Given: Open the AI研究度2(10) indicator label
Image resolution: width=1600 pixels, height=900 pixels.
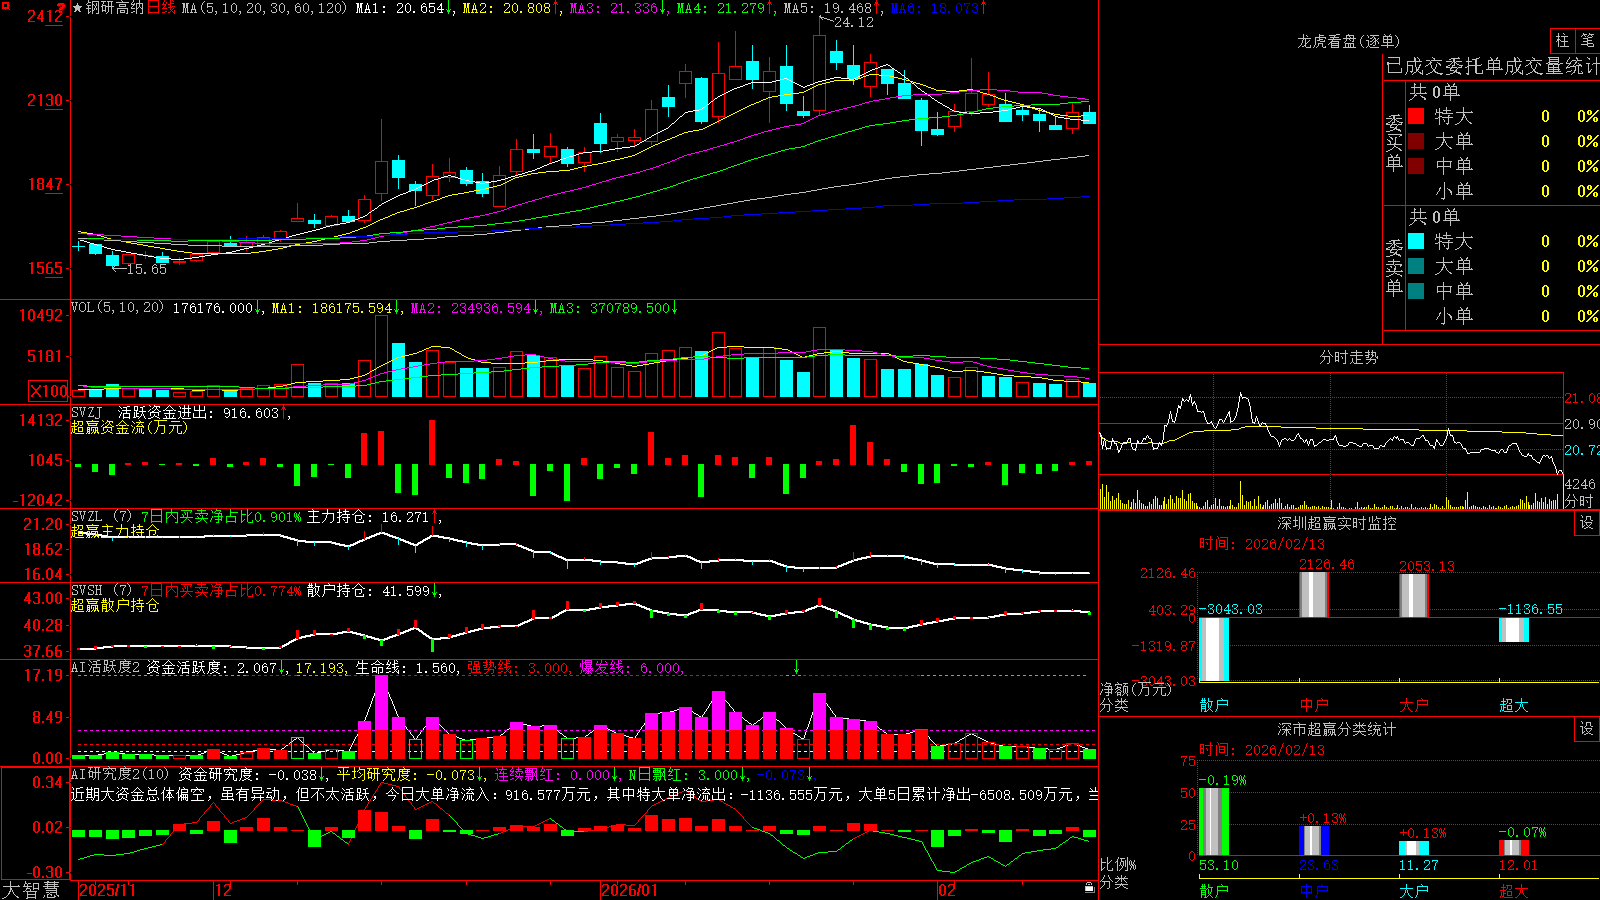Looking at the screenshot, I should pos(120,774).
